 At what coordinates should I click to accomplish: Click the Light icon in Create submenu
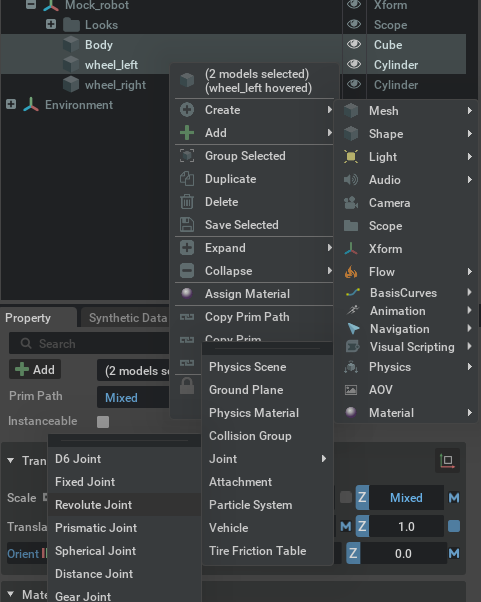(x=351, y=157)
